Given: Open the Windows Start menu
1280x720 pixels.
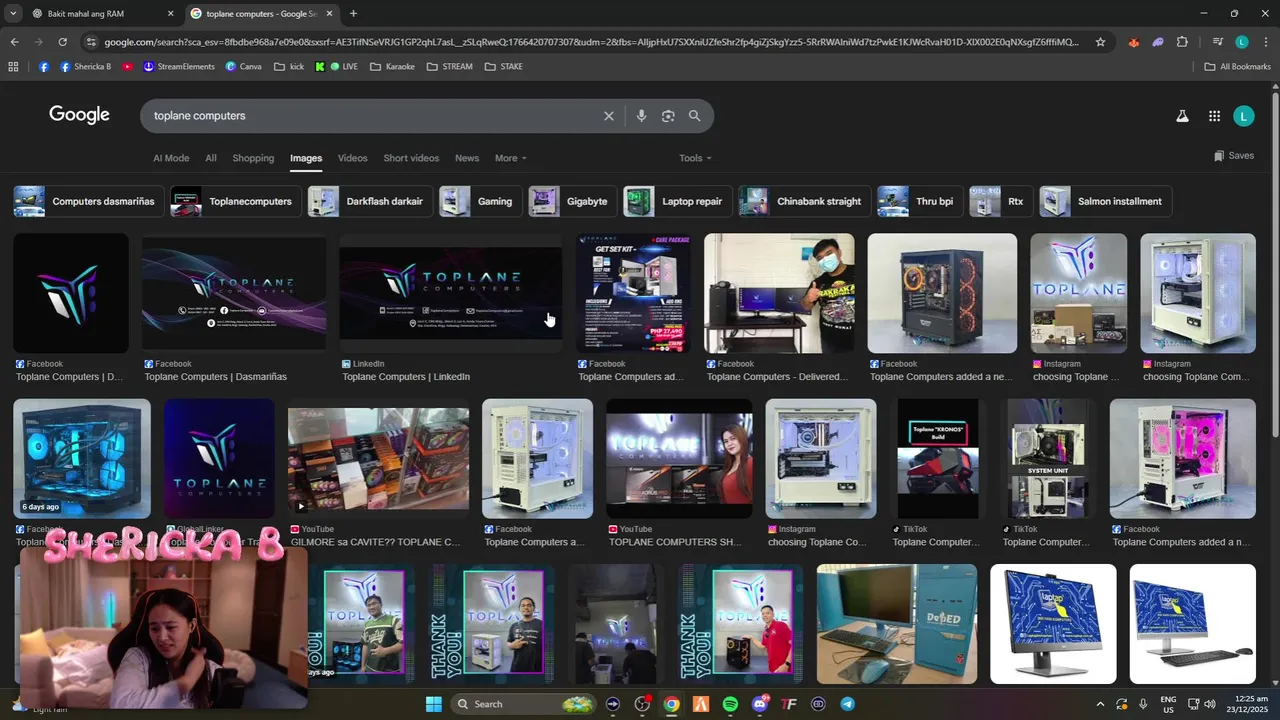Looking at the screenshot, I should (434, 704).
